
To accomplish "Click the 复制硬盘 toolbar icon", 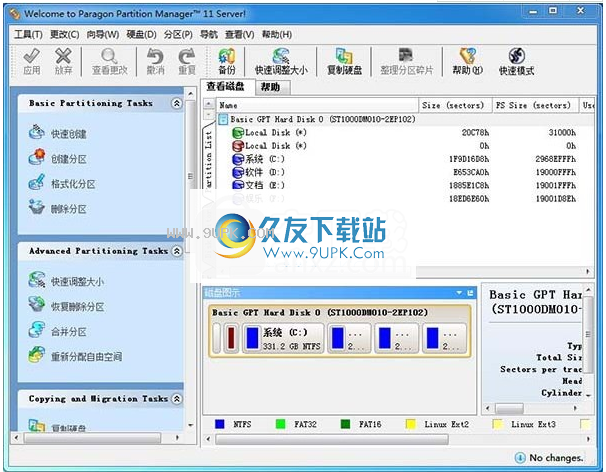I will [x=344, y=56].
